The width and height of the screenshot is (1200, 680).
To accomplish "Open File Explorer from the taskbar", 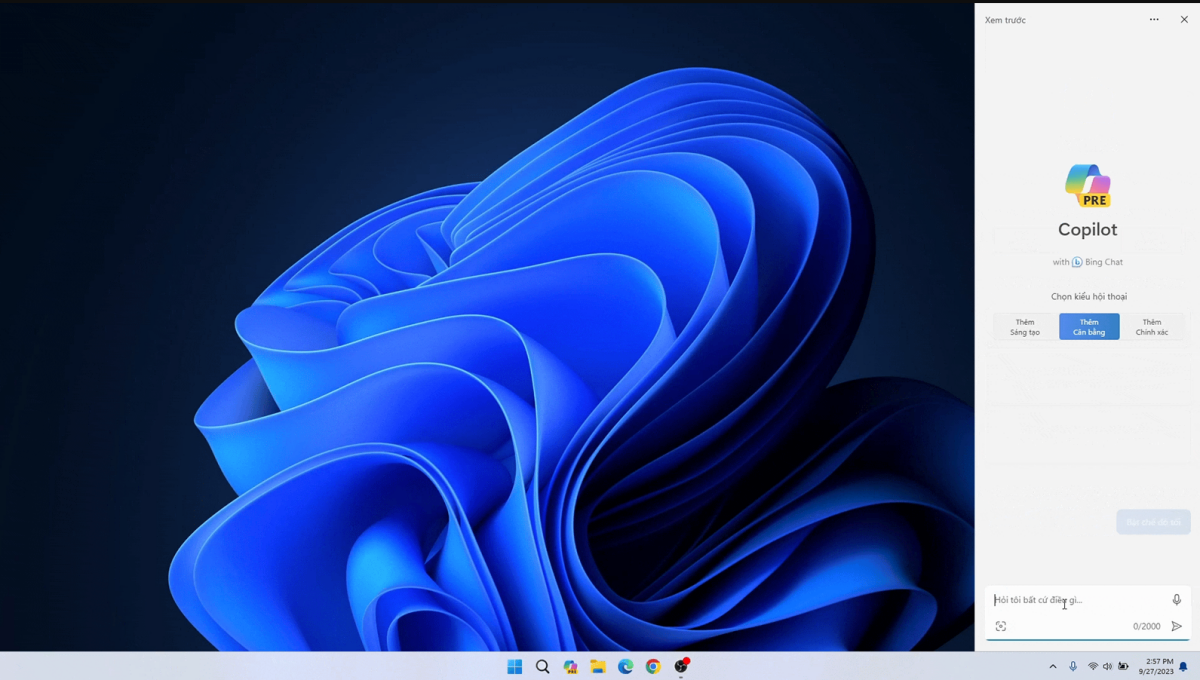I will [x=598, y=667].
